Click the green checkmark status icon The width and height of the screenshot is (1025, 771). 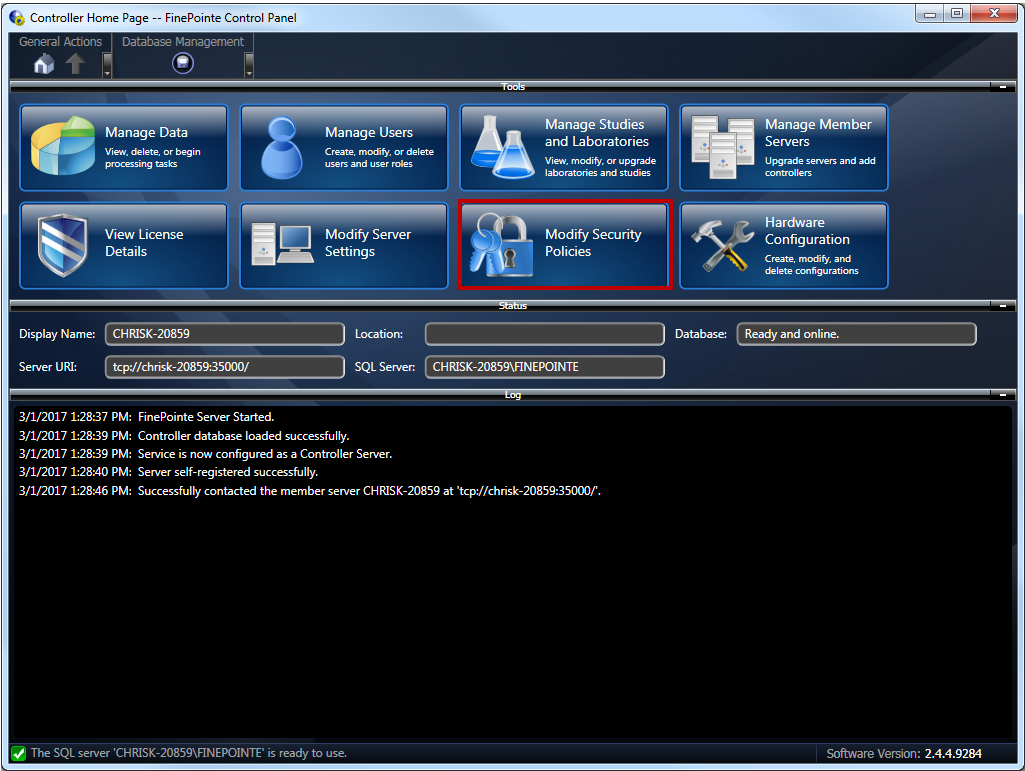tap(19, 753)
